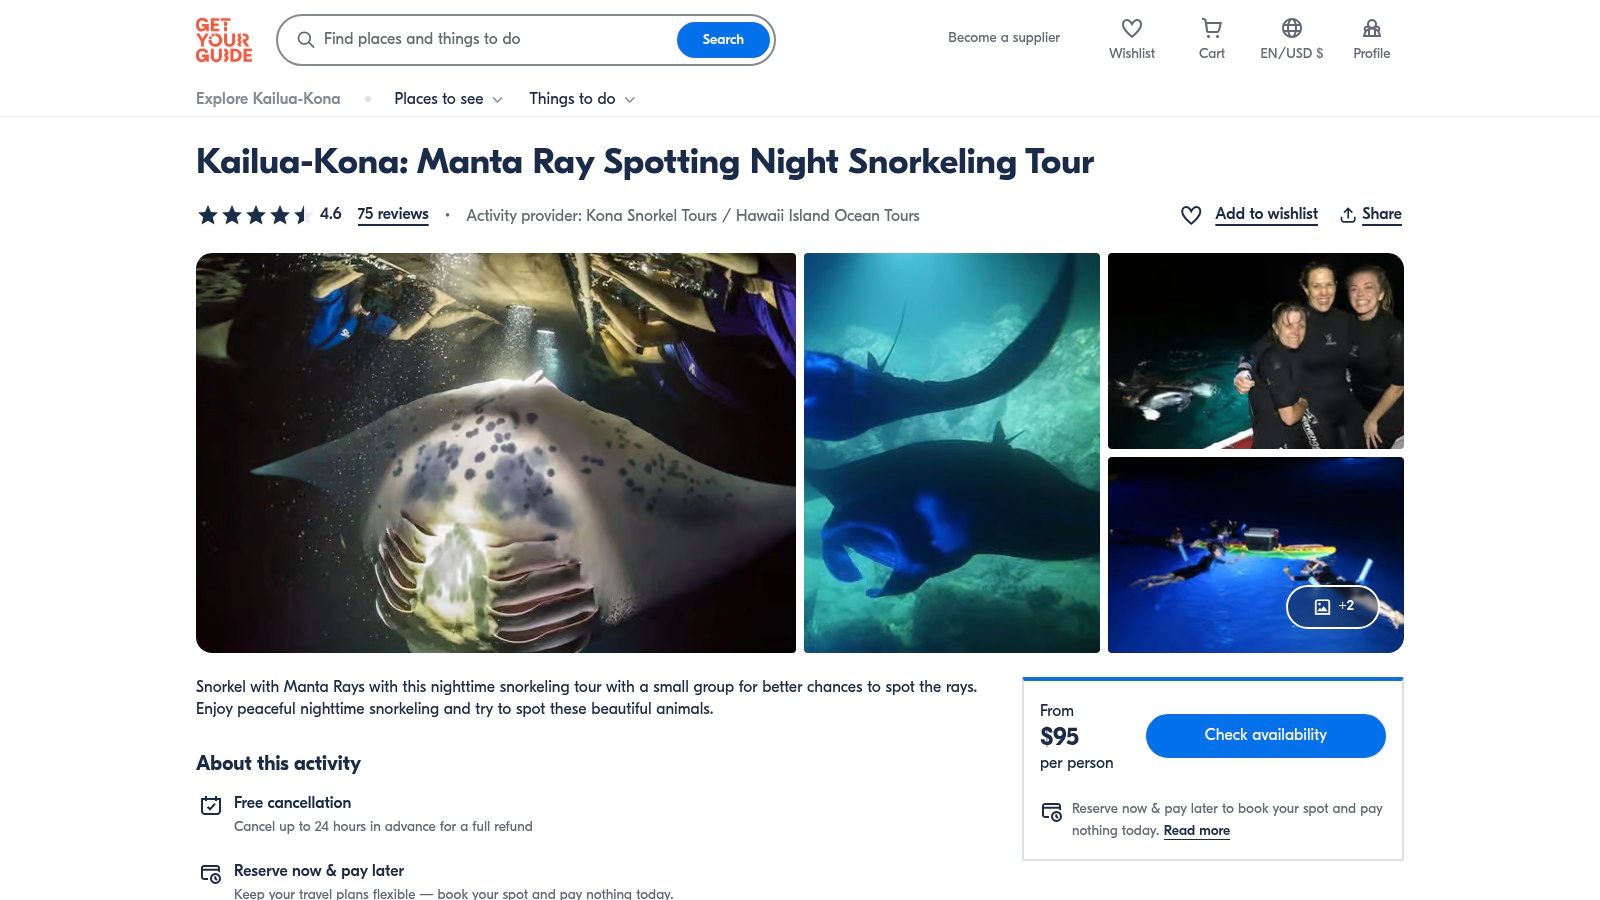The width and height of the screenshot is (1600, 900).
Task: Open the Things to do menu
Action: coord(580,98)
